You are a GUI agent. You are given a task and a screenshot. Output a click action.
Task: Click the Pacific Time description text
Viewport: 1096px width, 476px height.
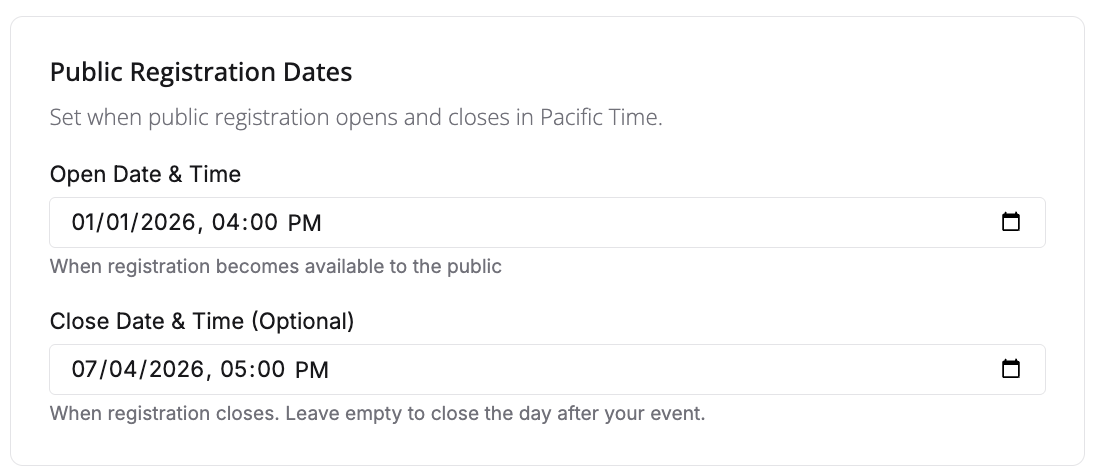click(x=356, y=117)
